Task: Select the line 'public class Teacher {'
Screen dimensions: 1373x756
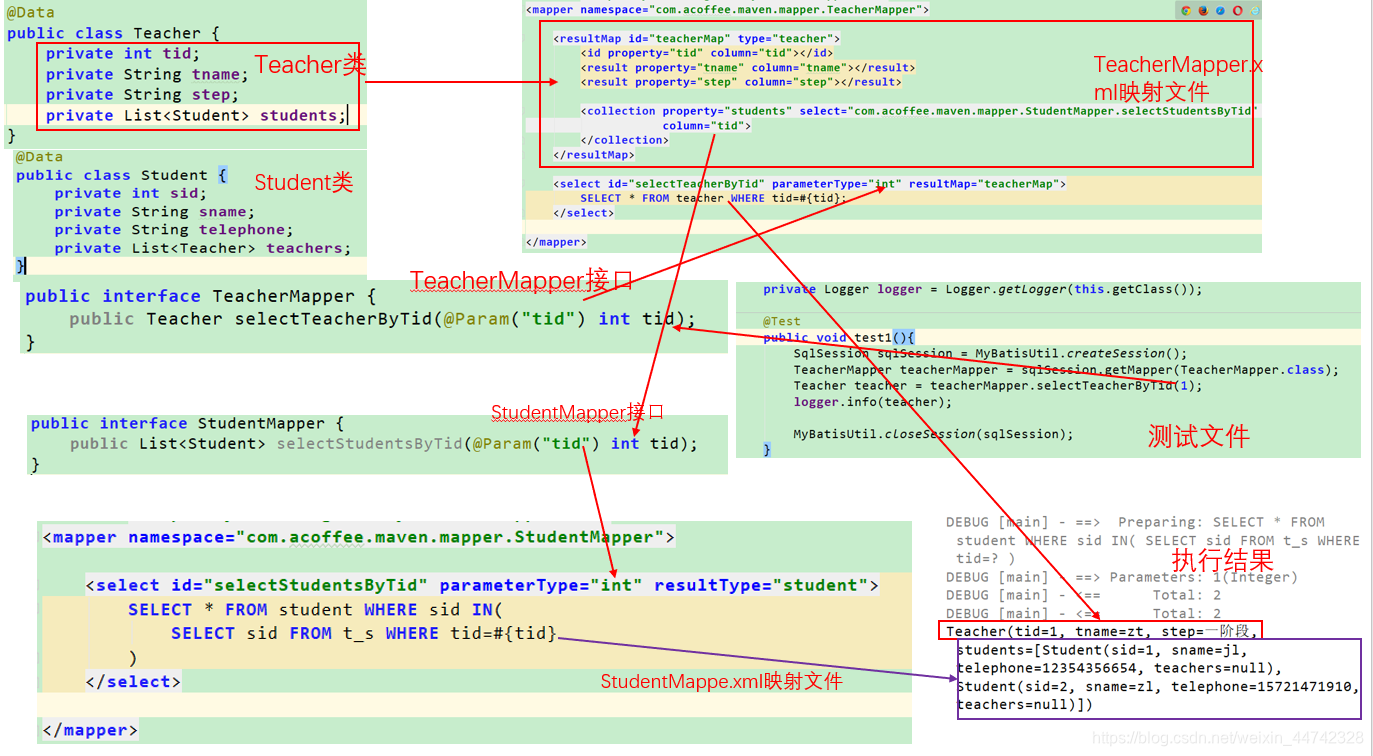Action: click(113, 33)
